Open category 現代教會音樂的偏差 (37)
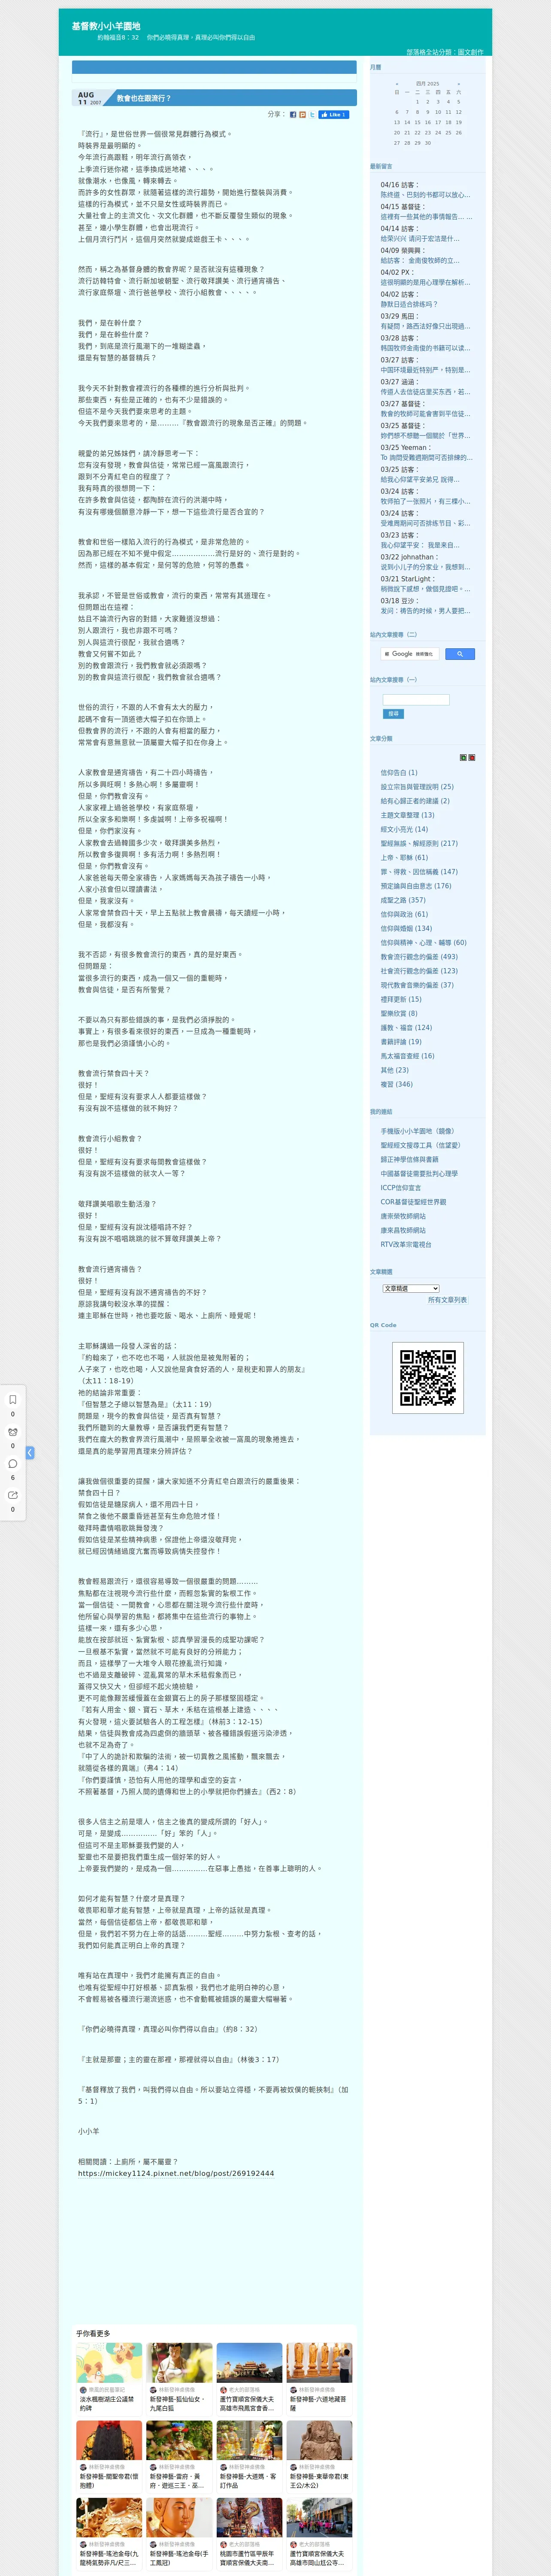This screenshot has width=551, height=2576. (x=417, y=985)
